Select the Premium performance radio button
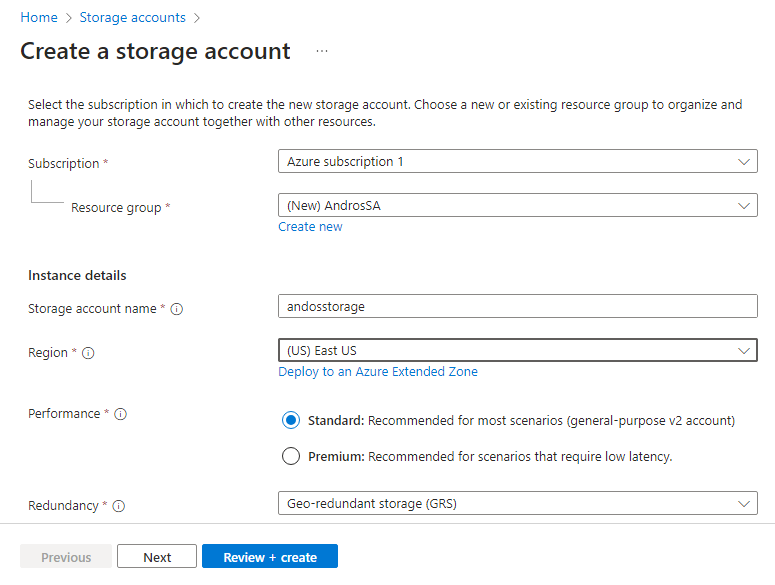This screenshot has width=775, height=585. point(291,457)
